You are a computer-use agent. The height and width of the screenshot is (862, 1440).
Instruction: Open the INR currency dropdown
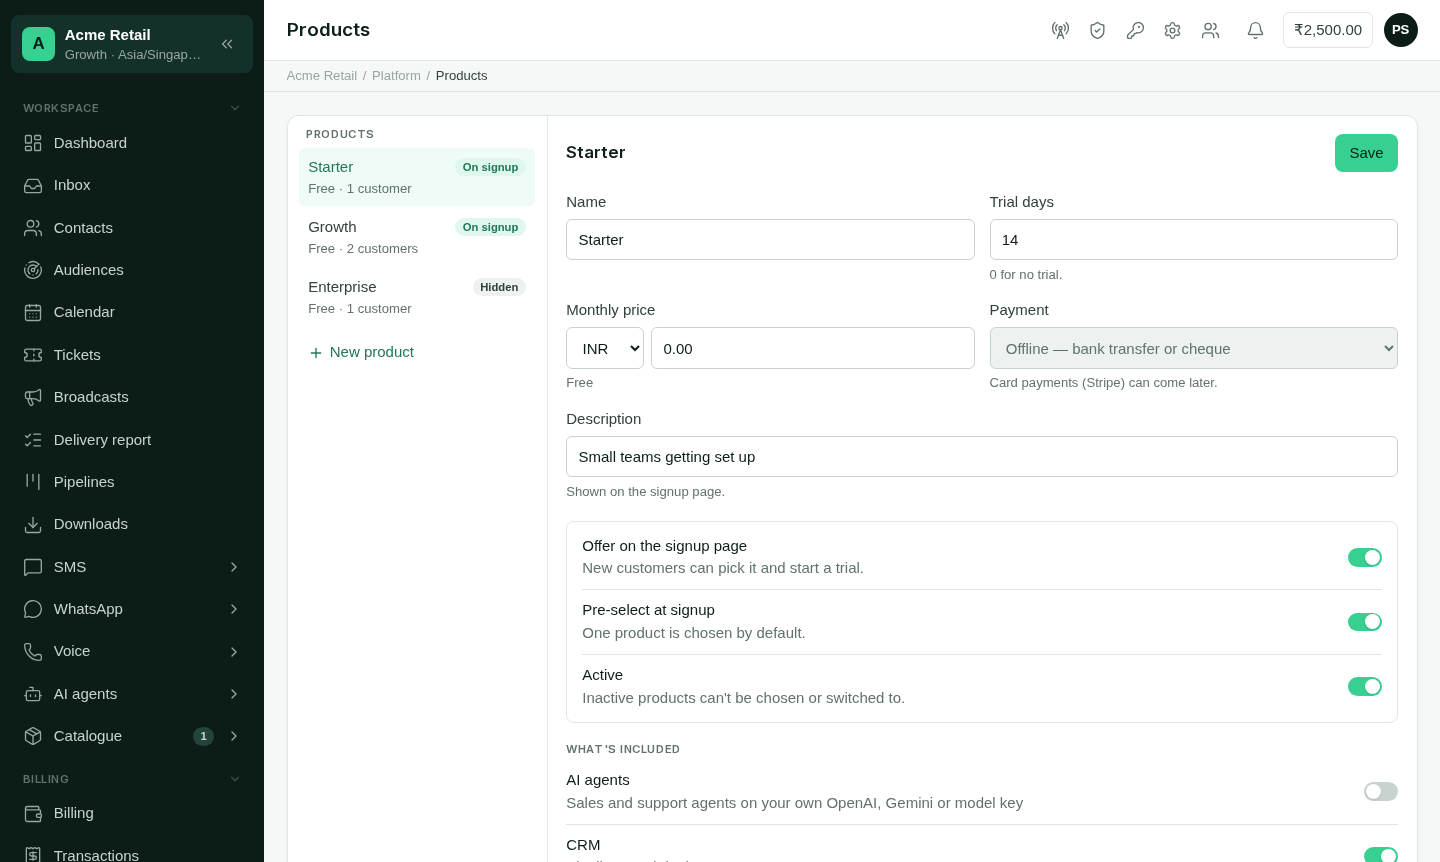[605, 348]
